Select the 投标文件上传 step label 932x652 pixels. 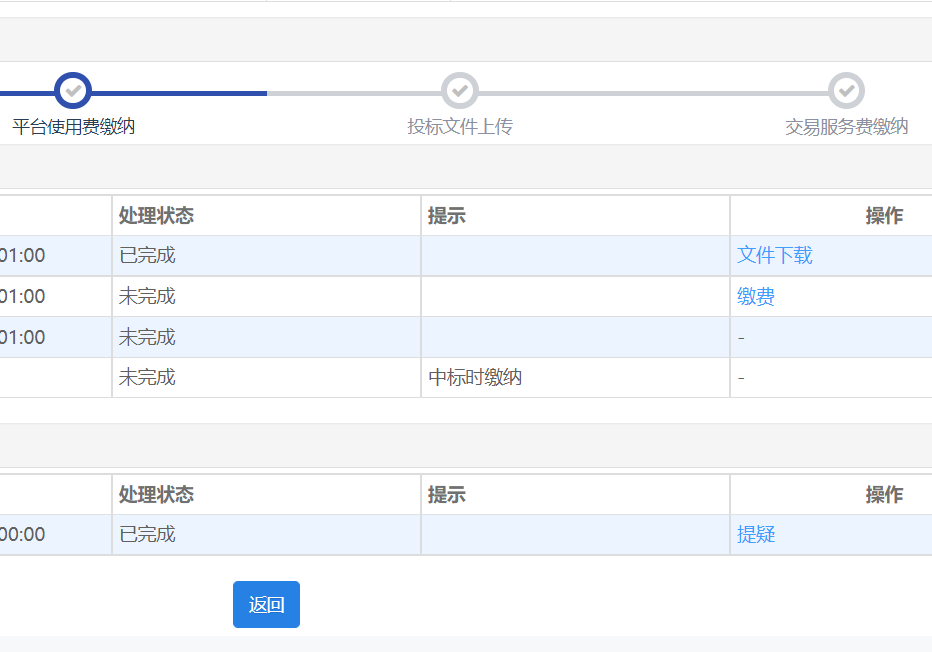460,127
